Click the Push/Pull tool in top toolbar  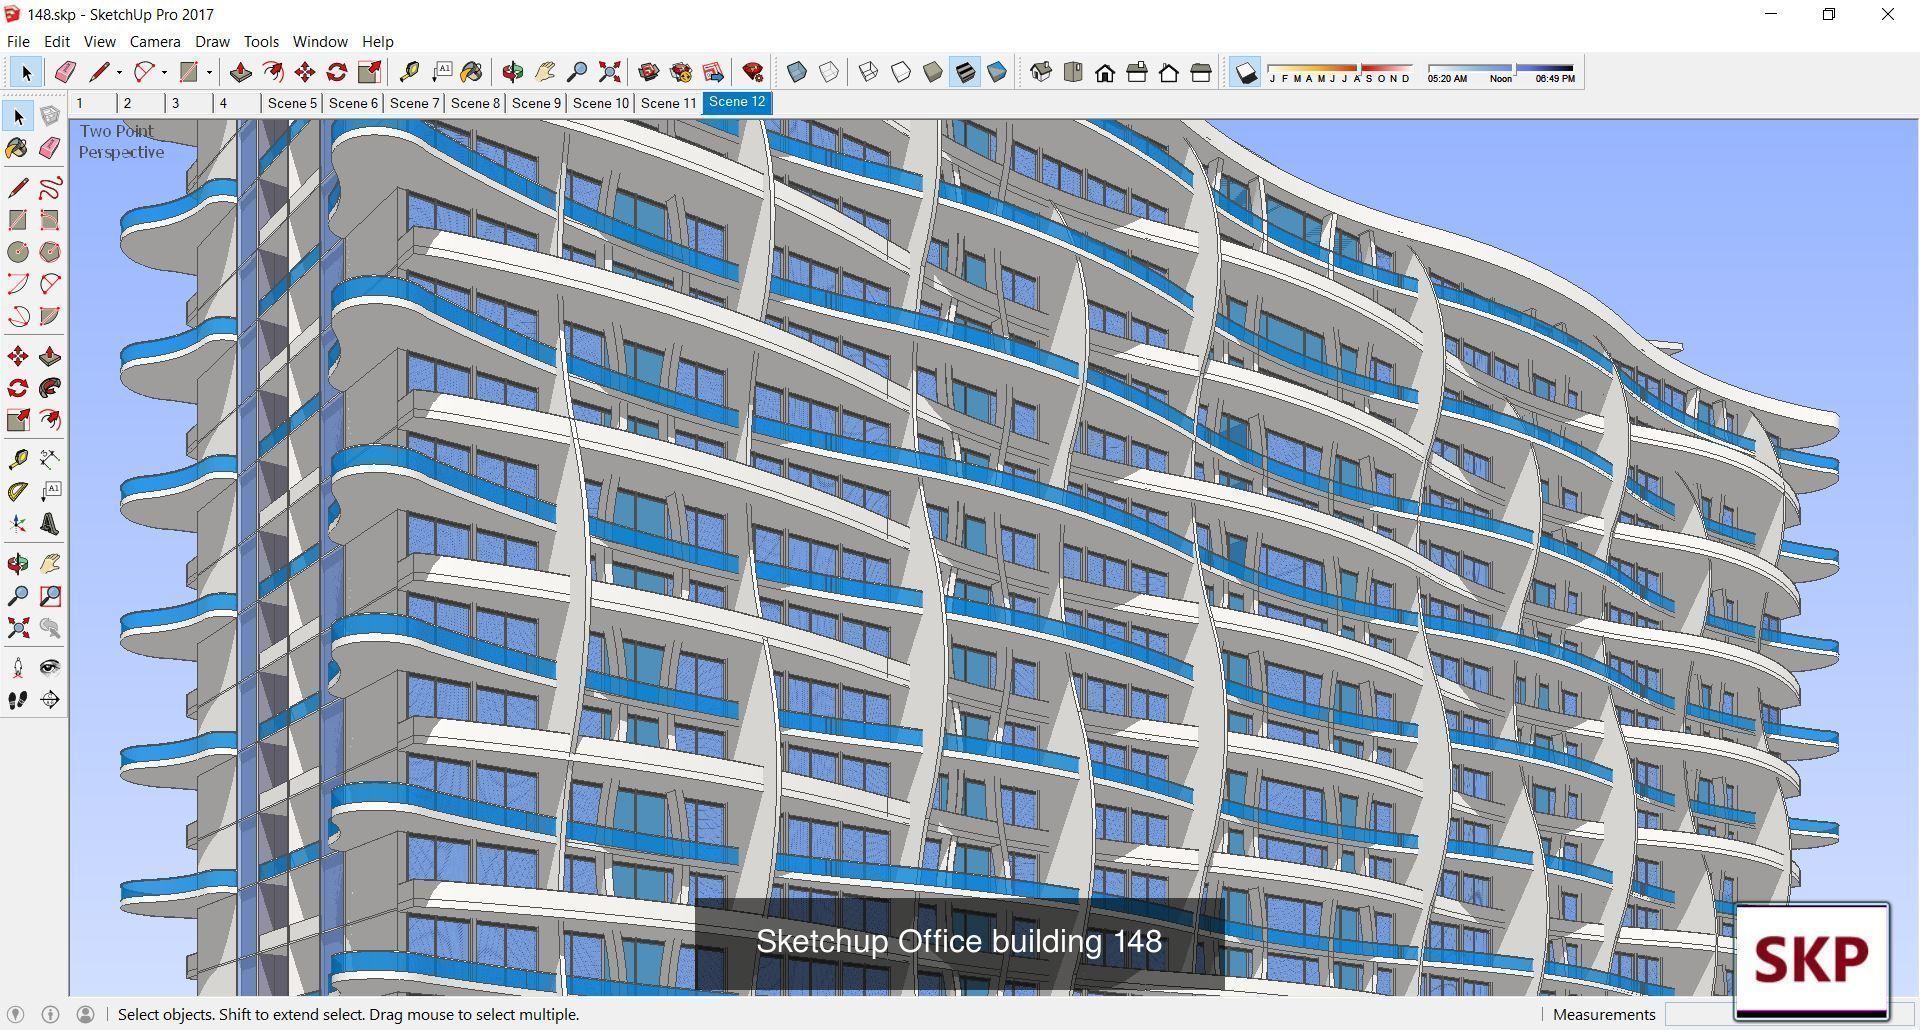(x=241, y=72)
